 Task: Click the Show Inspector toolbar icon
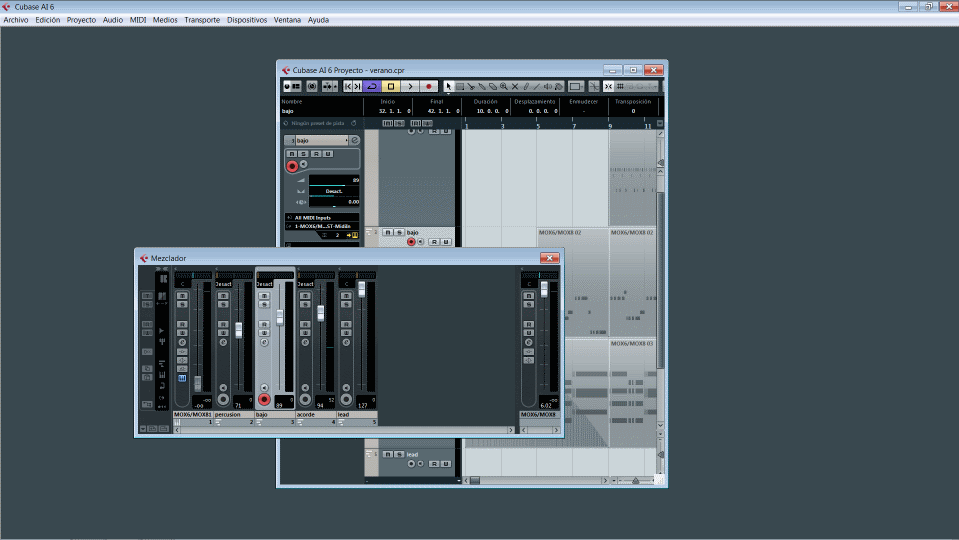click(295, 86)
